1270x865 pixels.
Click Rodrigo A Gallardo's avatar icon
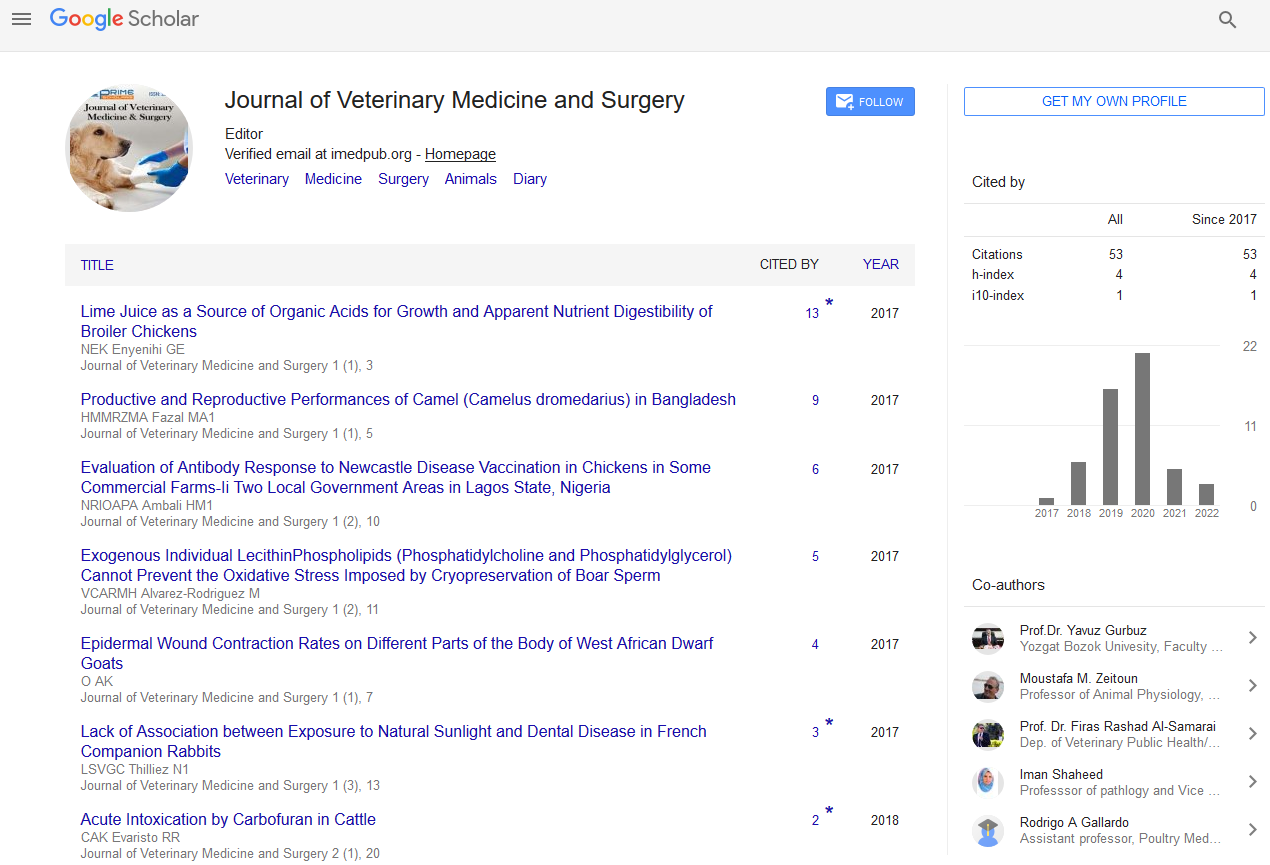click(x=987, y=830)
